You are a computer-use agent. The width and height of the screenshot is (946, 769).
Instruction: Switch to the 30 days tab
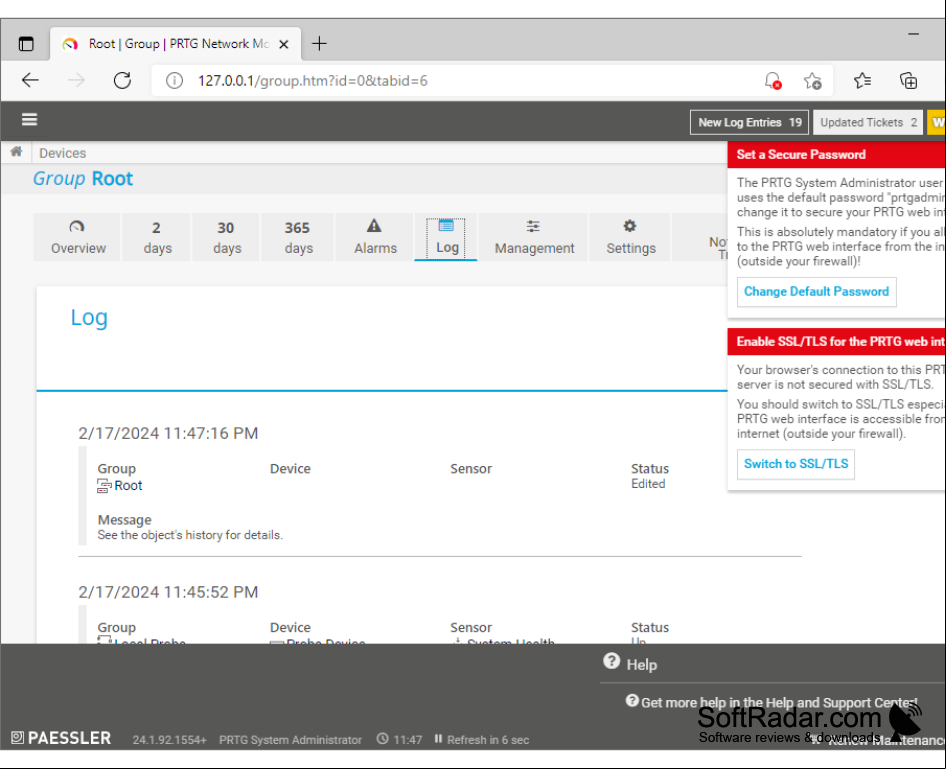pyautogui.click(x=226, y=237)
